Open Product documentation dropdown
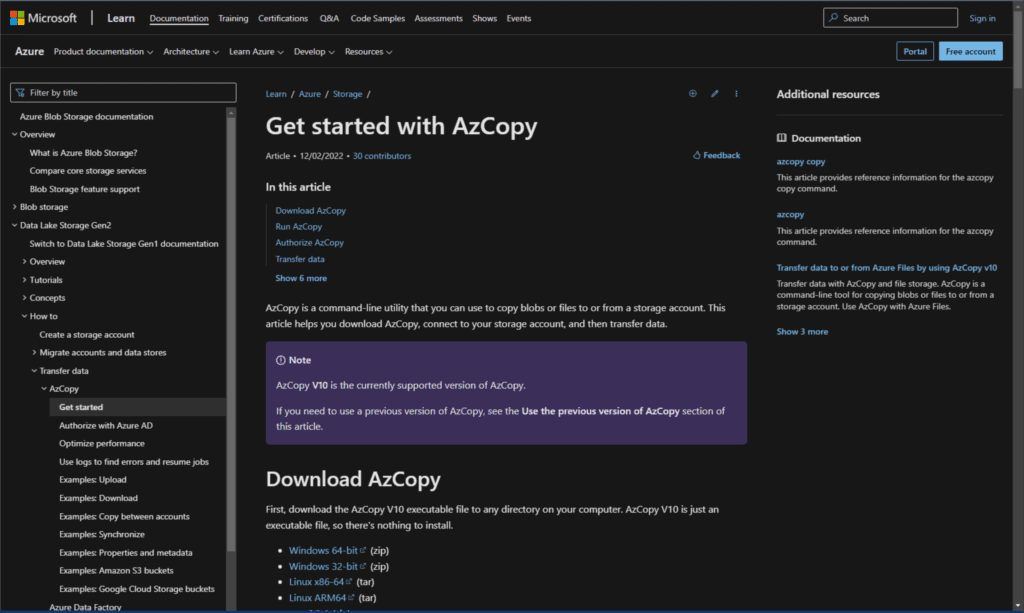The height and width of the screenshot is (613, 1024). 103,52
